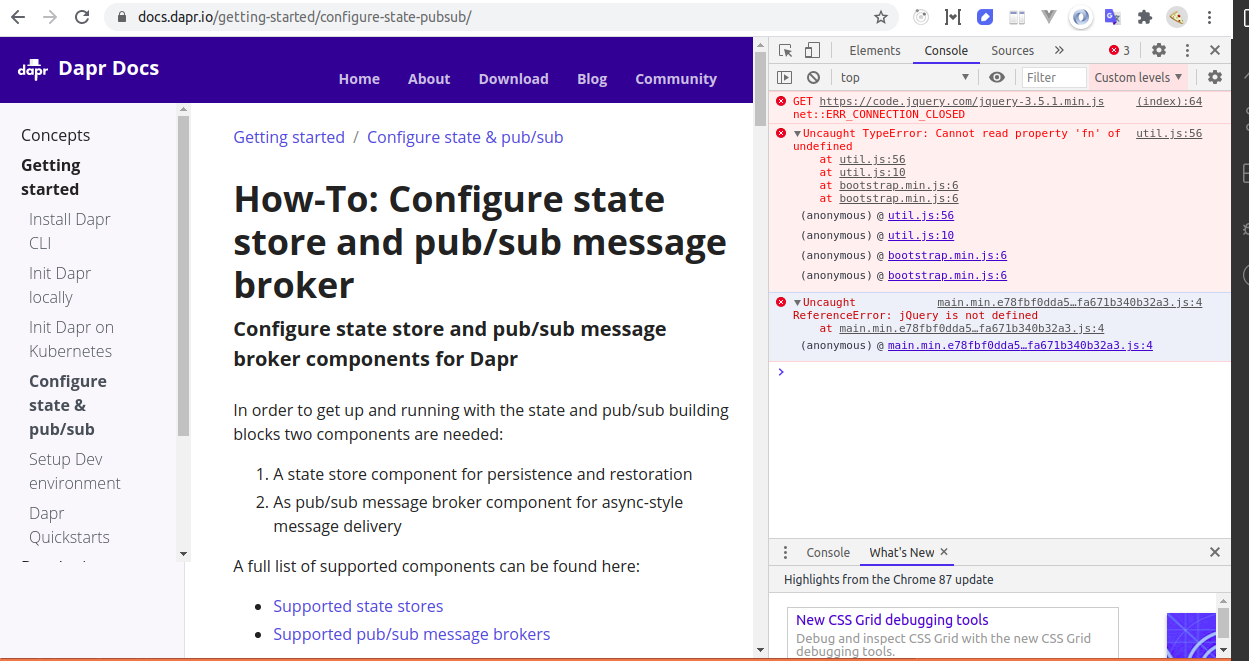Switch to the Sources tab
This screenshot has width=1249, height=661.
click(x=1013, y=50)
